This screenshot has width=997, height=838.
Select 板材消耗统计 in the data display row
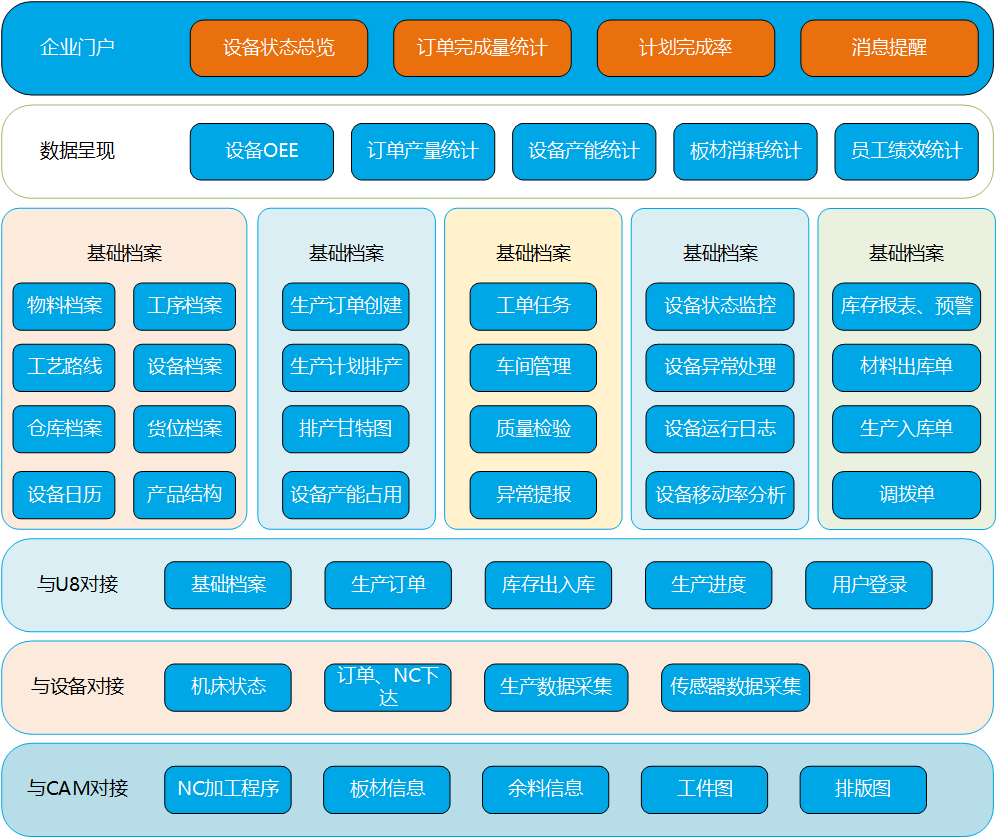[x=745, y=152]
